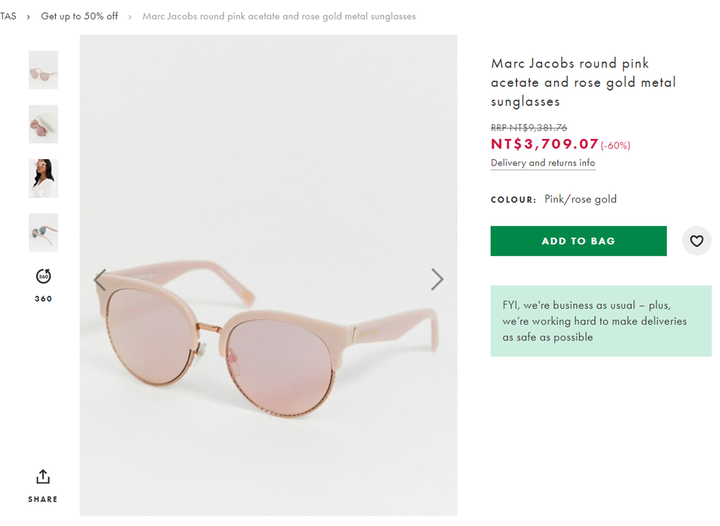Click the share upload icon
The width and height of the screenshot is (720, 526).
click(x=43, y=477)
